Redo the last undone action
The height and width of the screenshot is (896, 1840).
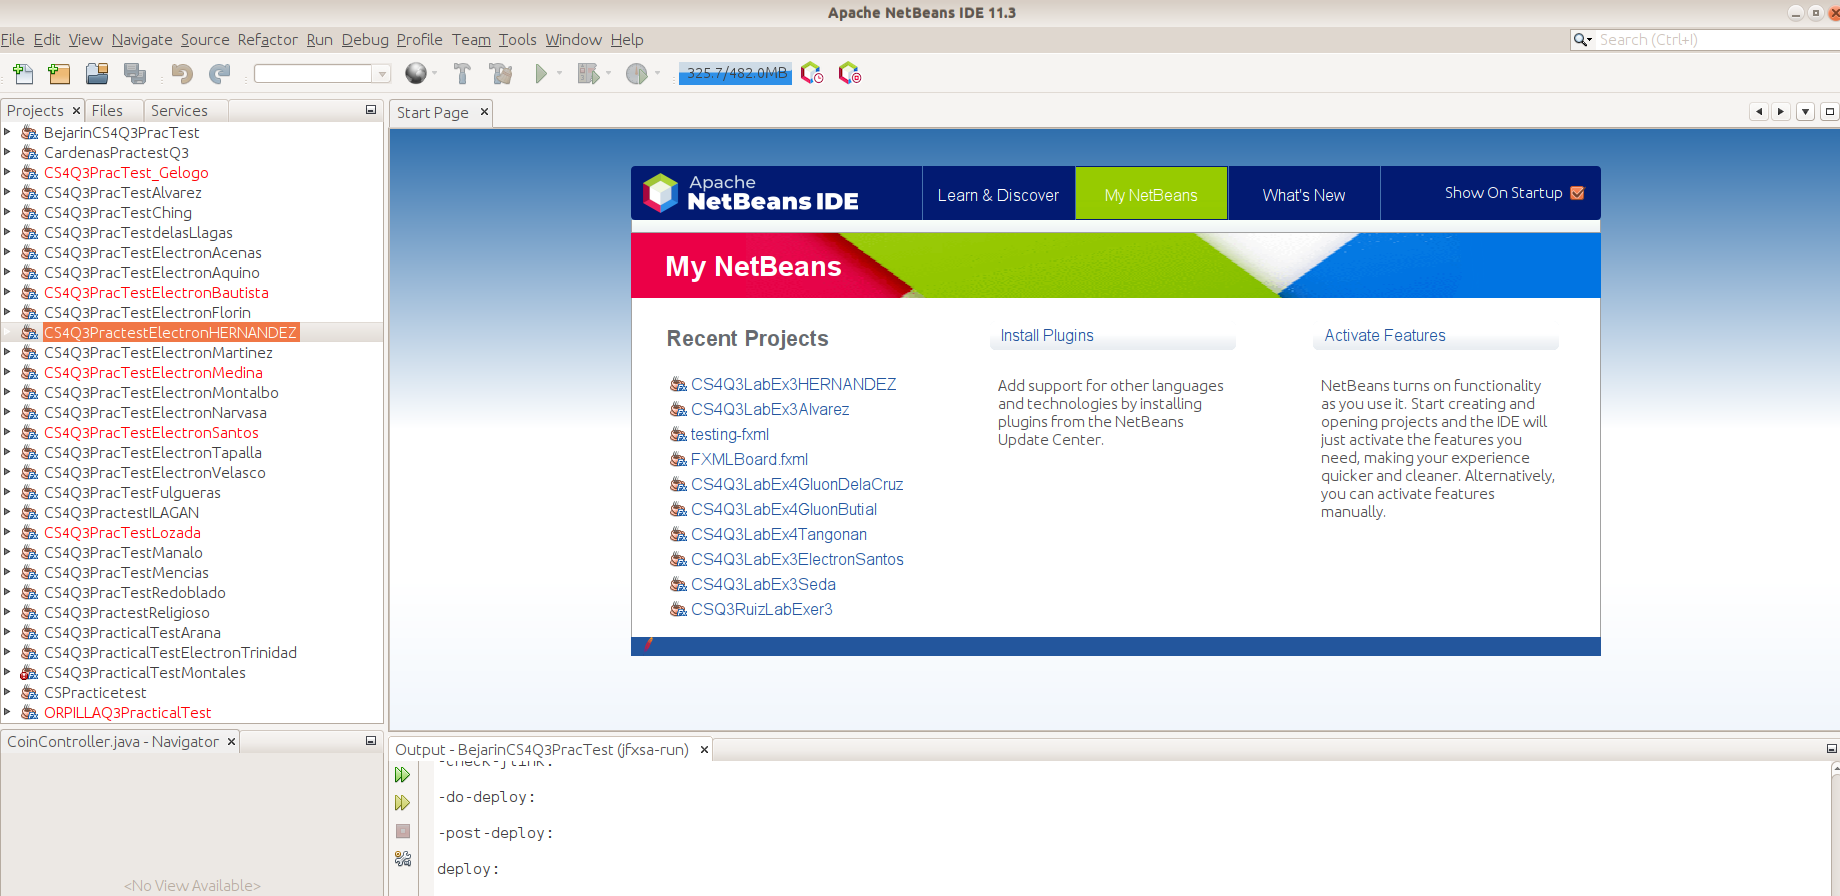point(220,74)
